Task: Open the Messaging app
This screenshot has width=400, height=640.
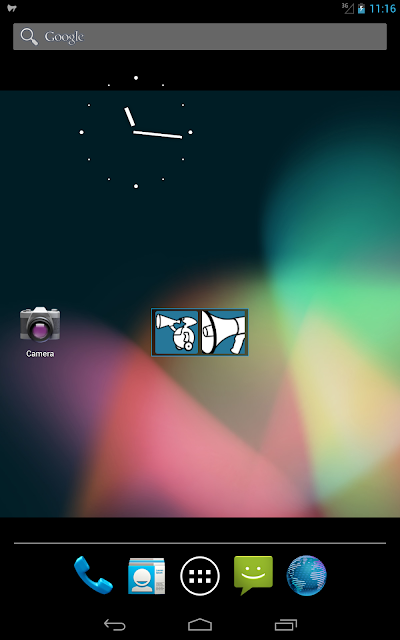Action: (x=253, y=576)
